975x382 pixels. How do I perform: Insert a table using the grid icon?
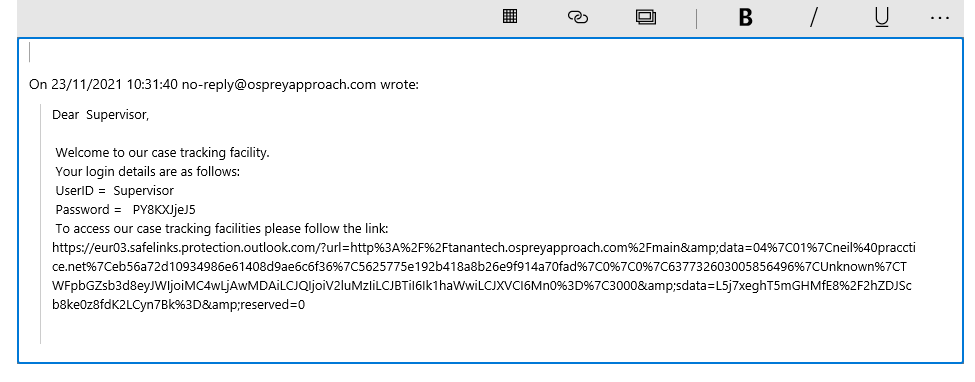coord(510,17)
